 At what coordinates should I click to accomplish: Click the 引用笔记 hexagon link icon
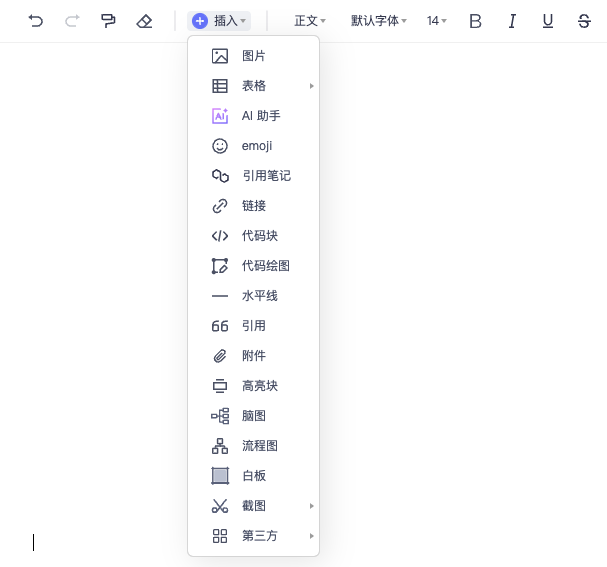tap(220, 176)
